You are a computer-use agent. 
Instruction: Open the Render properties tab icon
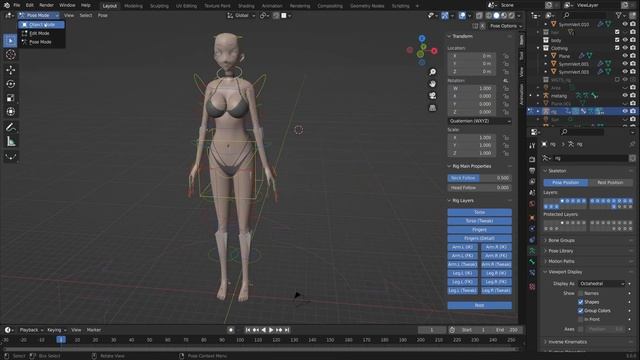(532, 160)
